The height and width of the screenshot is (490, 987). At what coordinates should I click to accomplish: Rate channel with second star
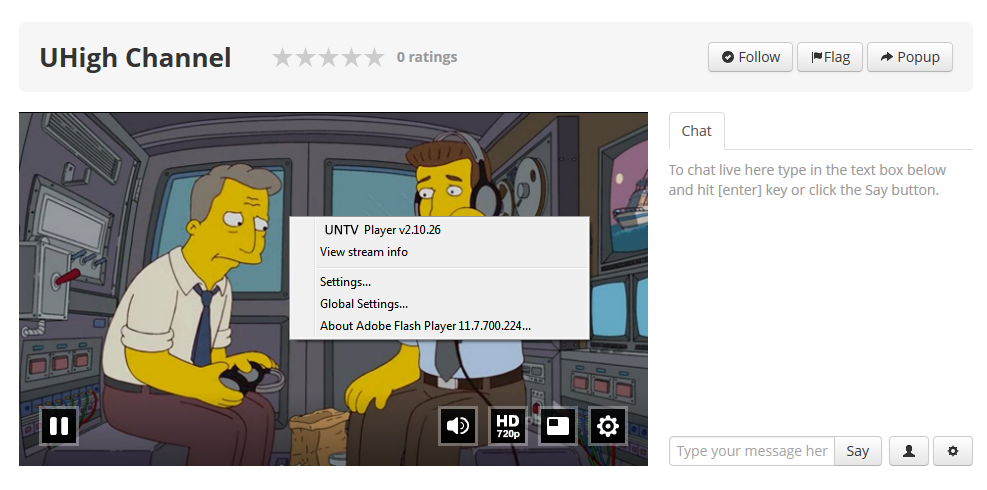click(305, 57)
